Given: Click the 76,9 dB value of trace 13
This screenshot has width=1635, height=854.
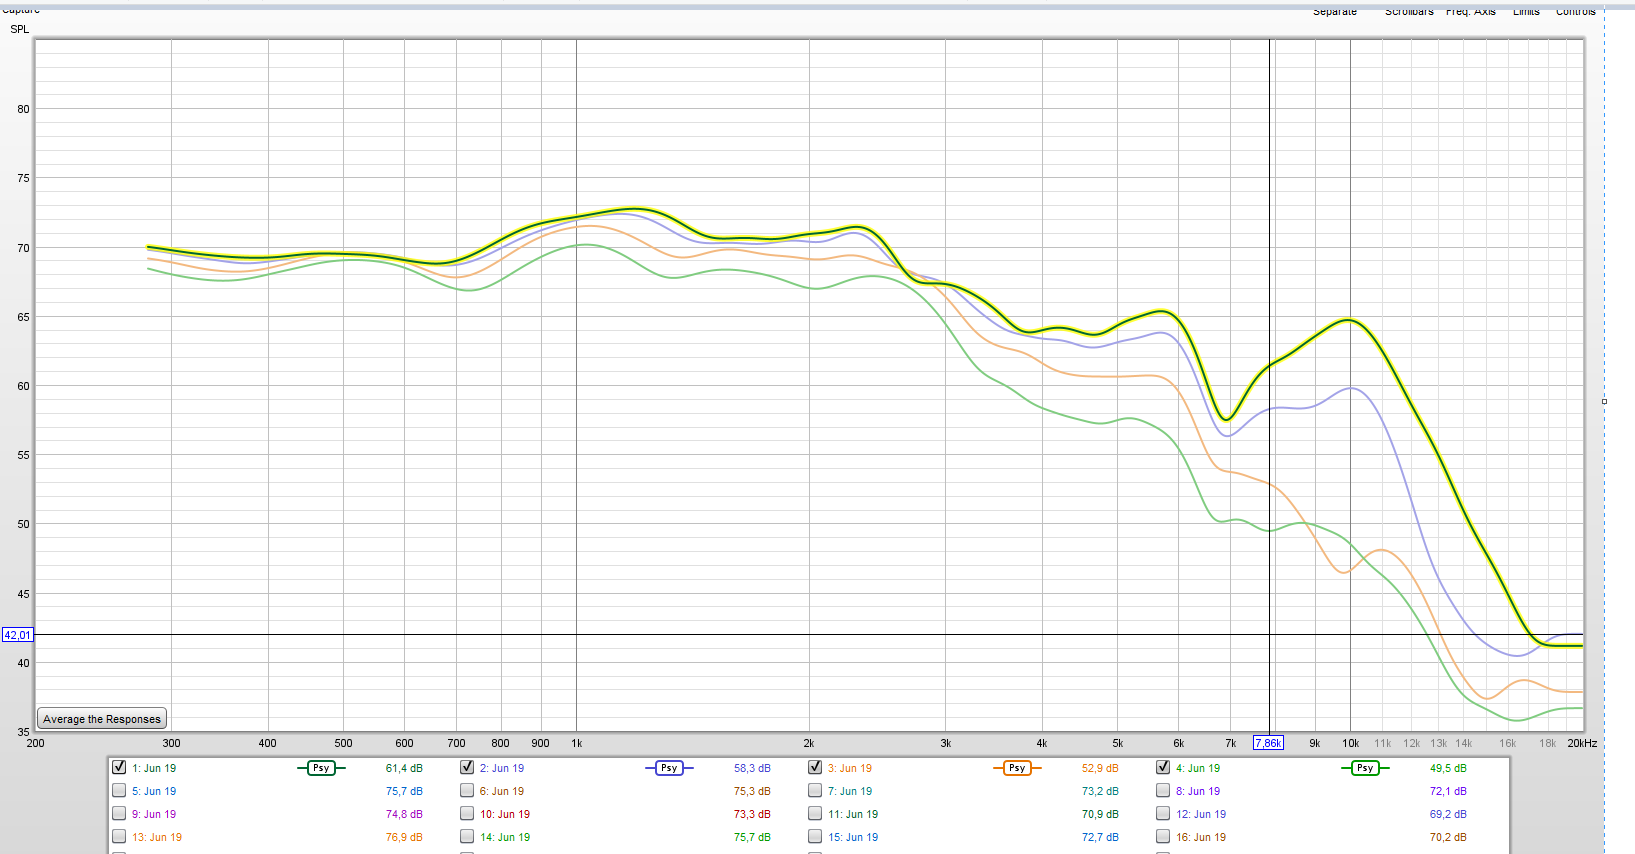Looking at the screenshot, I should tap(404, 837).
